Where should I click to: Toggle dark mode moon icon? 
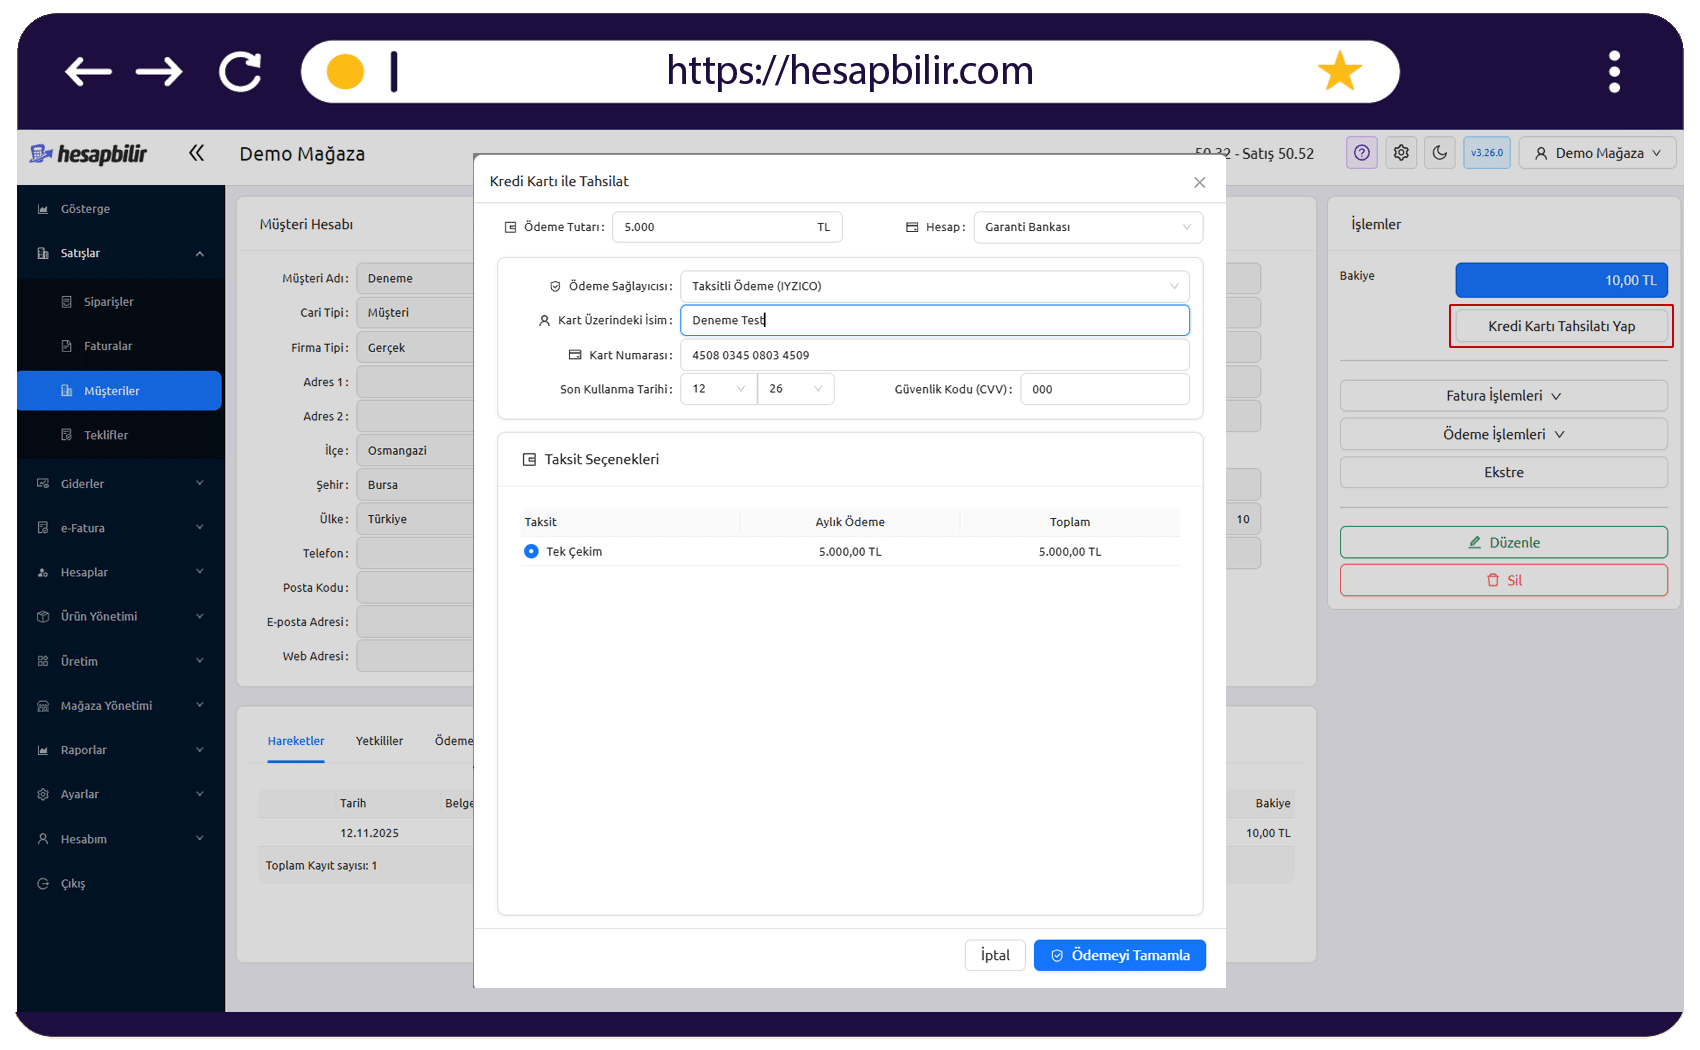[1440, 153]
